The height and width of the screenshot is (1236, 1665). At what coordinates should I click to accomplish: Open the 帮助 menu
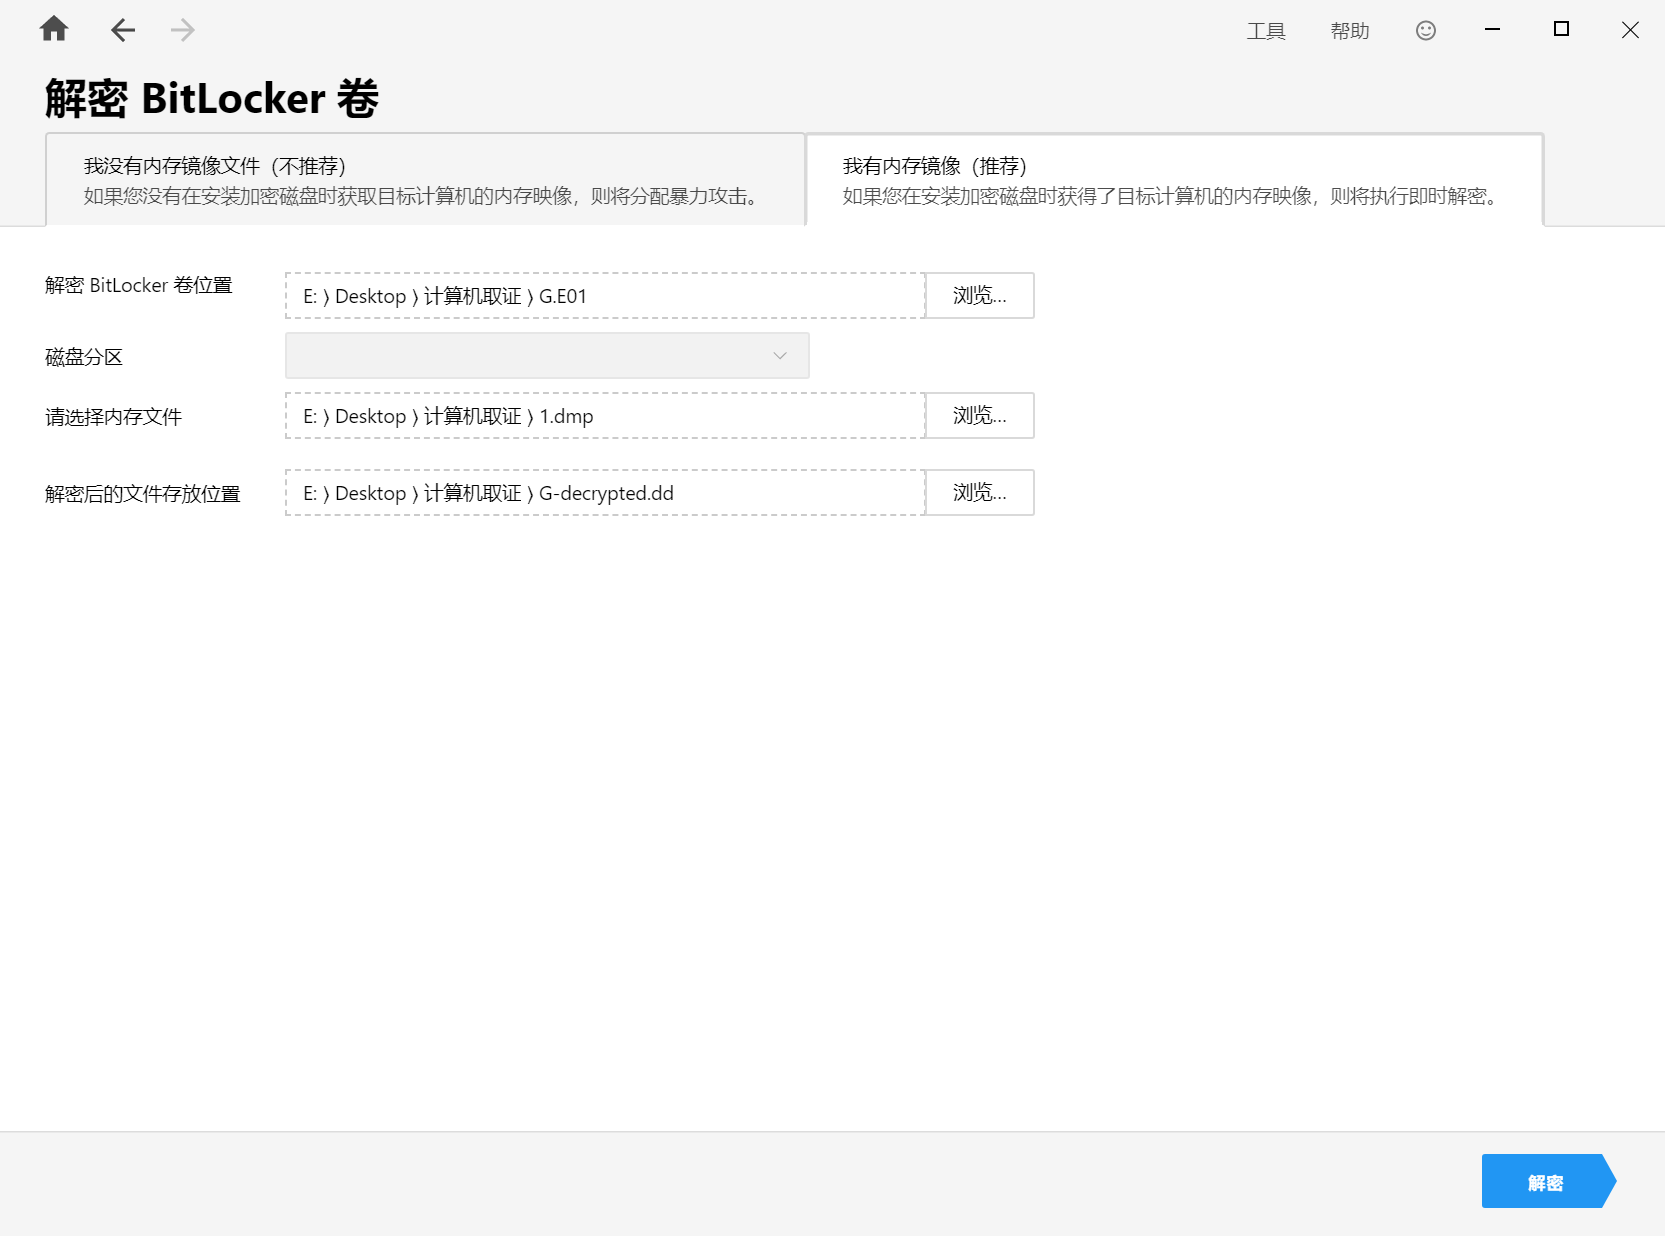coord(1350,31)
